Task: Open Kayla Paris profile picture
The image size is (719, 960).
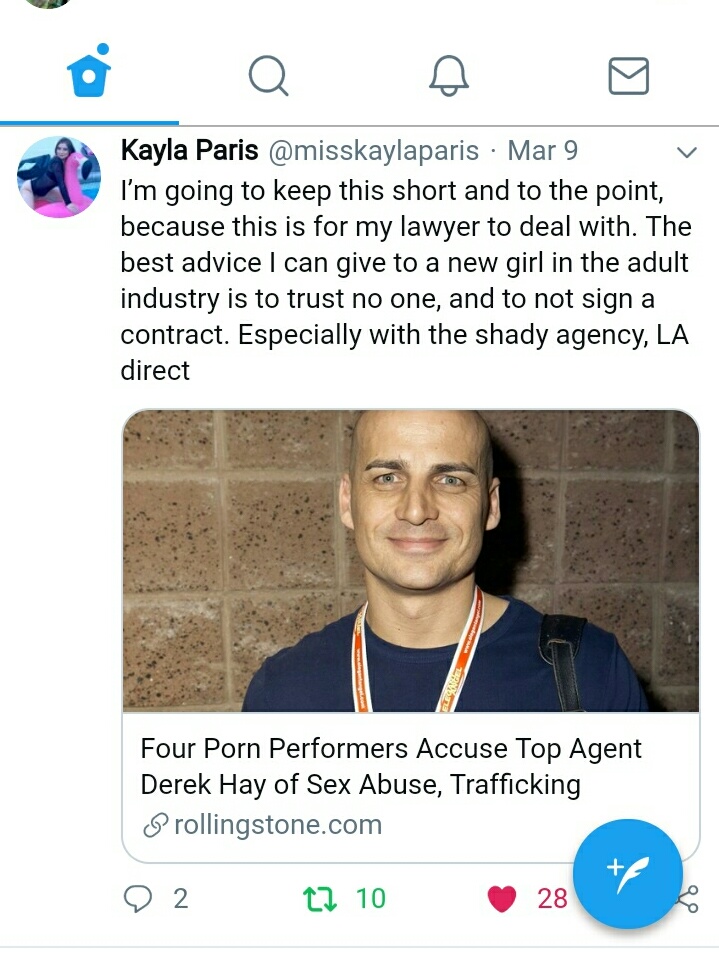Action: pyautogui.click(x=59, y=176)
